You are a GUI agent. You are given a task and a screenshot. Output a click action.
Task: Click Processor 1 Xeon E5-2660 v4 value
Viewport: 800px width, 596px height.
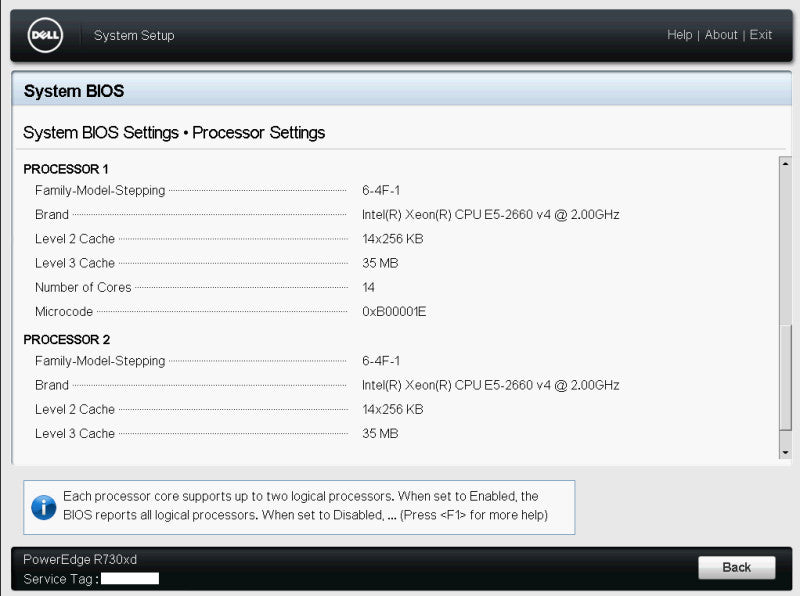point(491,214)
